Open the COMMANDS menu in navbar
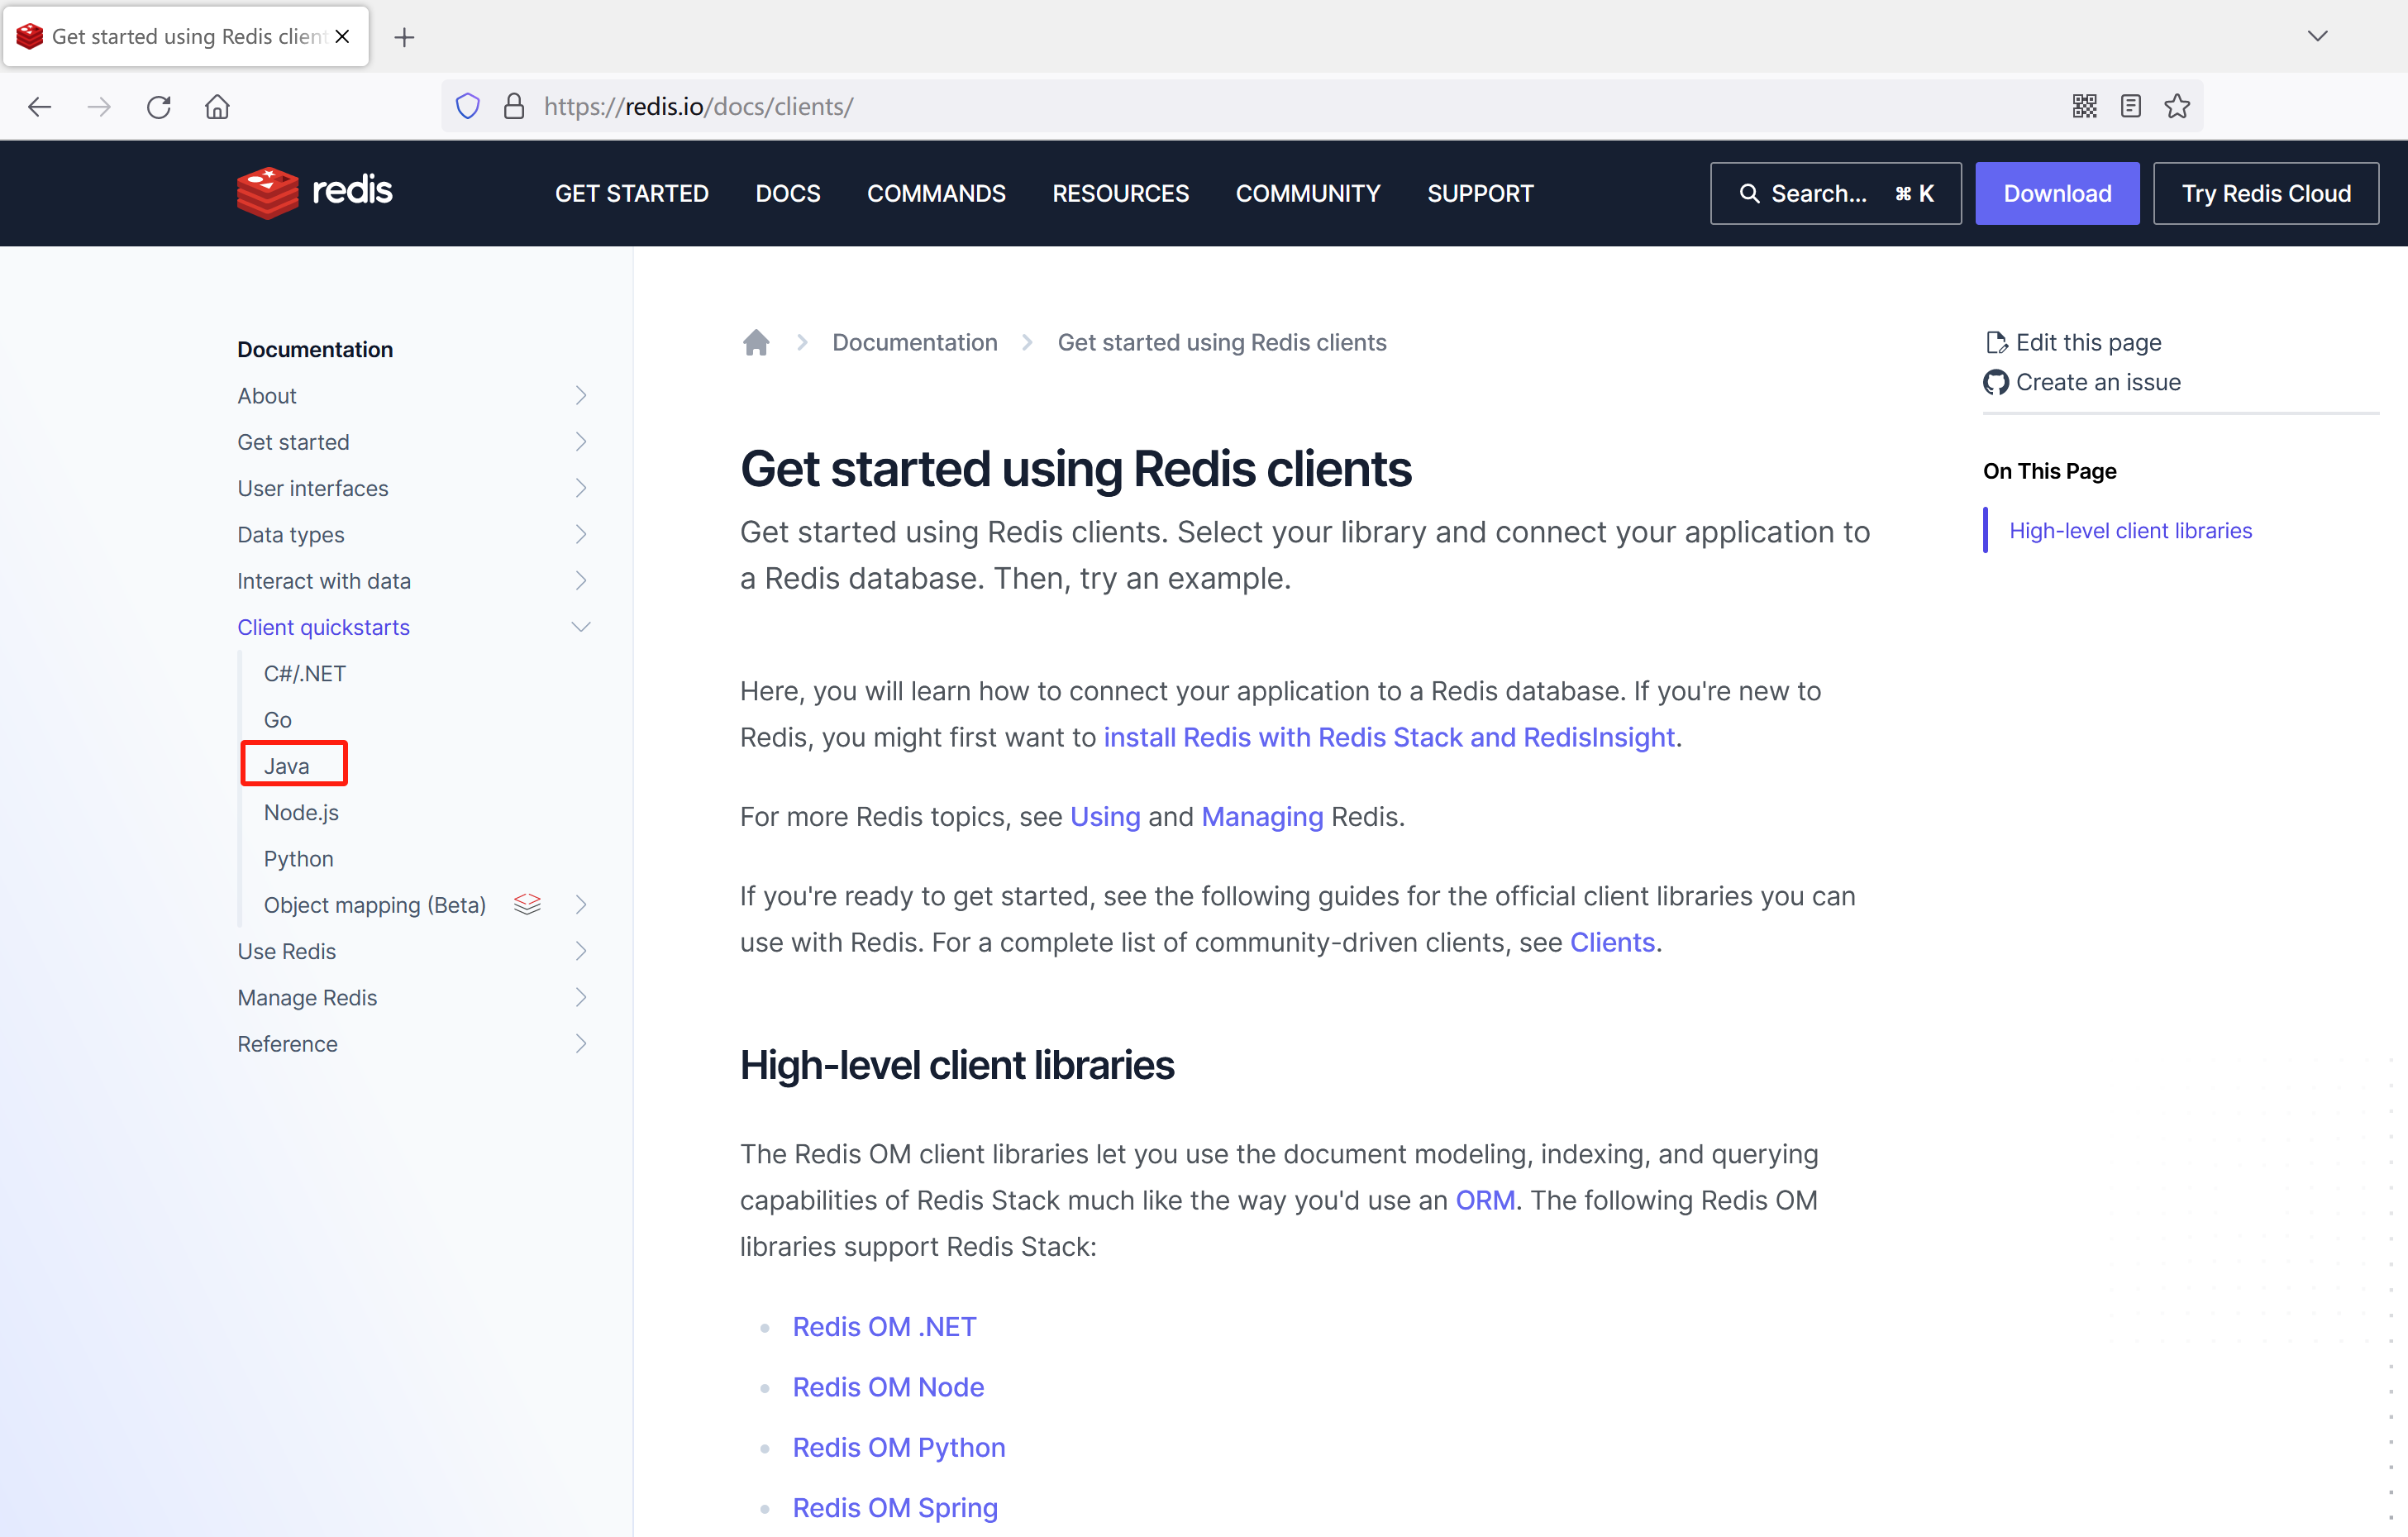The image size is (2408, 1537). coord(936,193)
